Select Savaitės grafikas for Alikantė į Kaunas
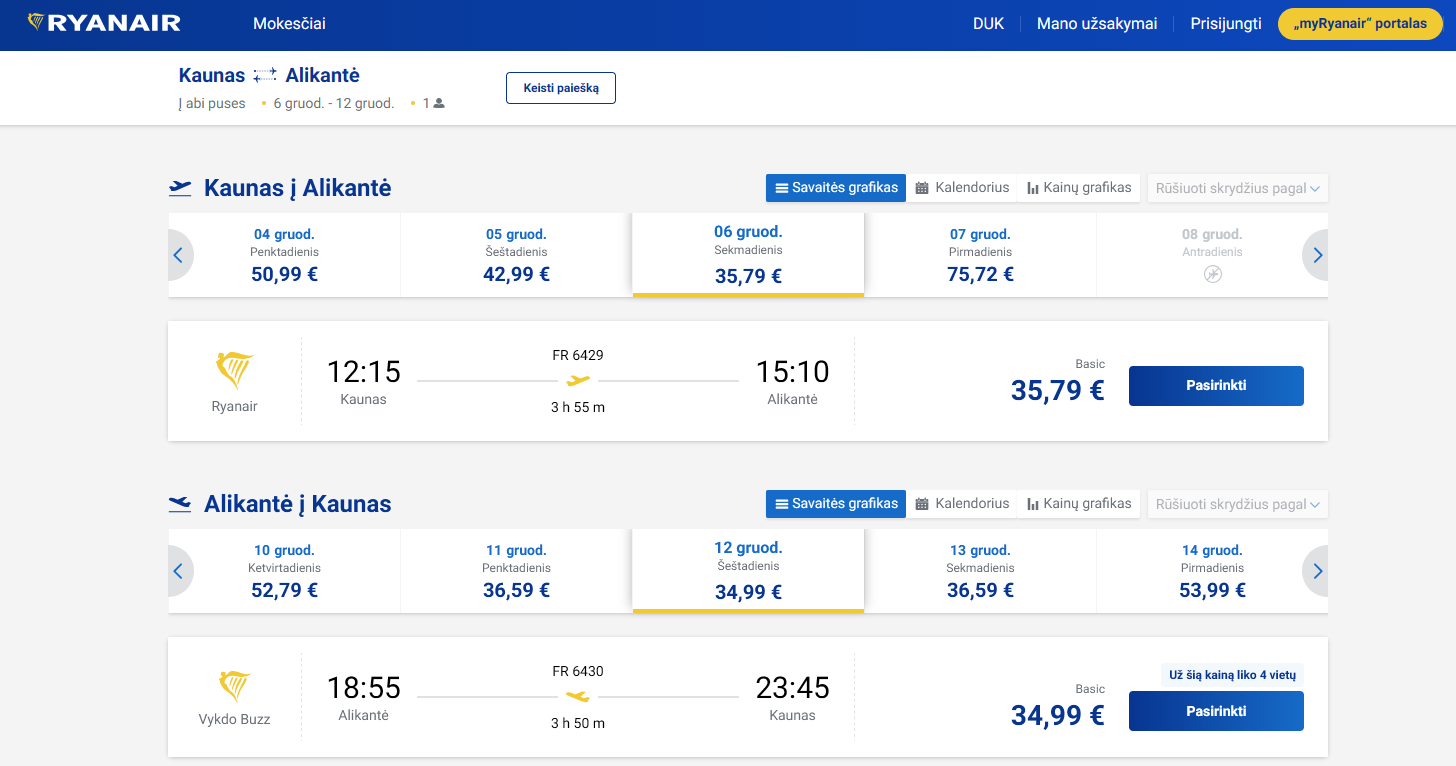Viewport: 1456px width, 766px height. pos(836,504)
